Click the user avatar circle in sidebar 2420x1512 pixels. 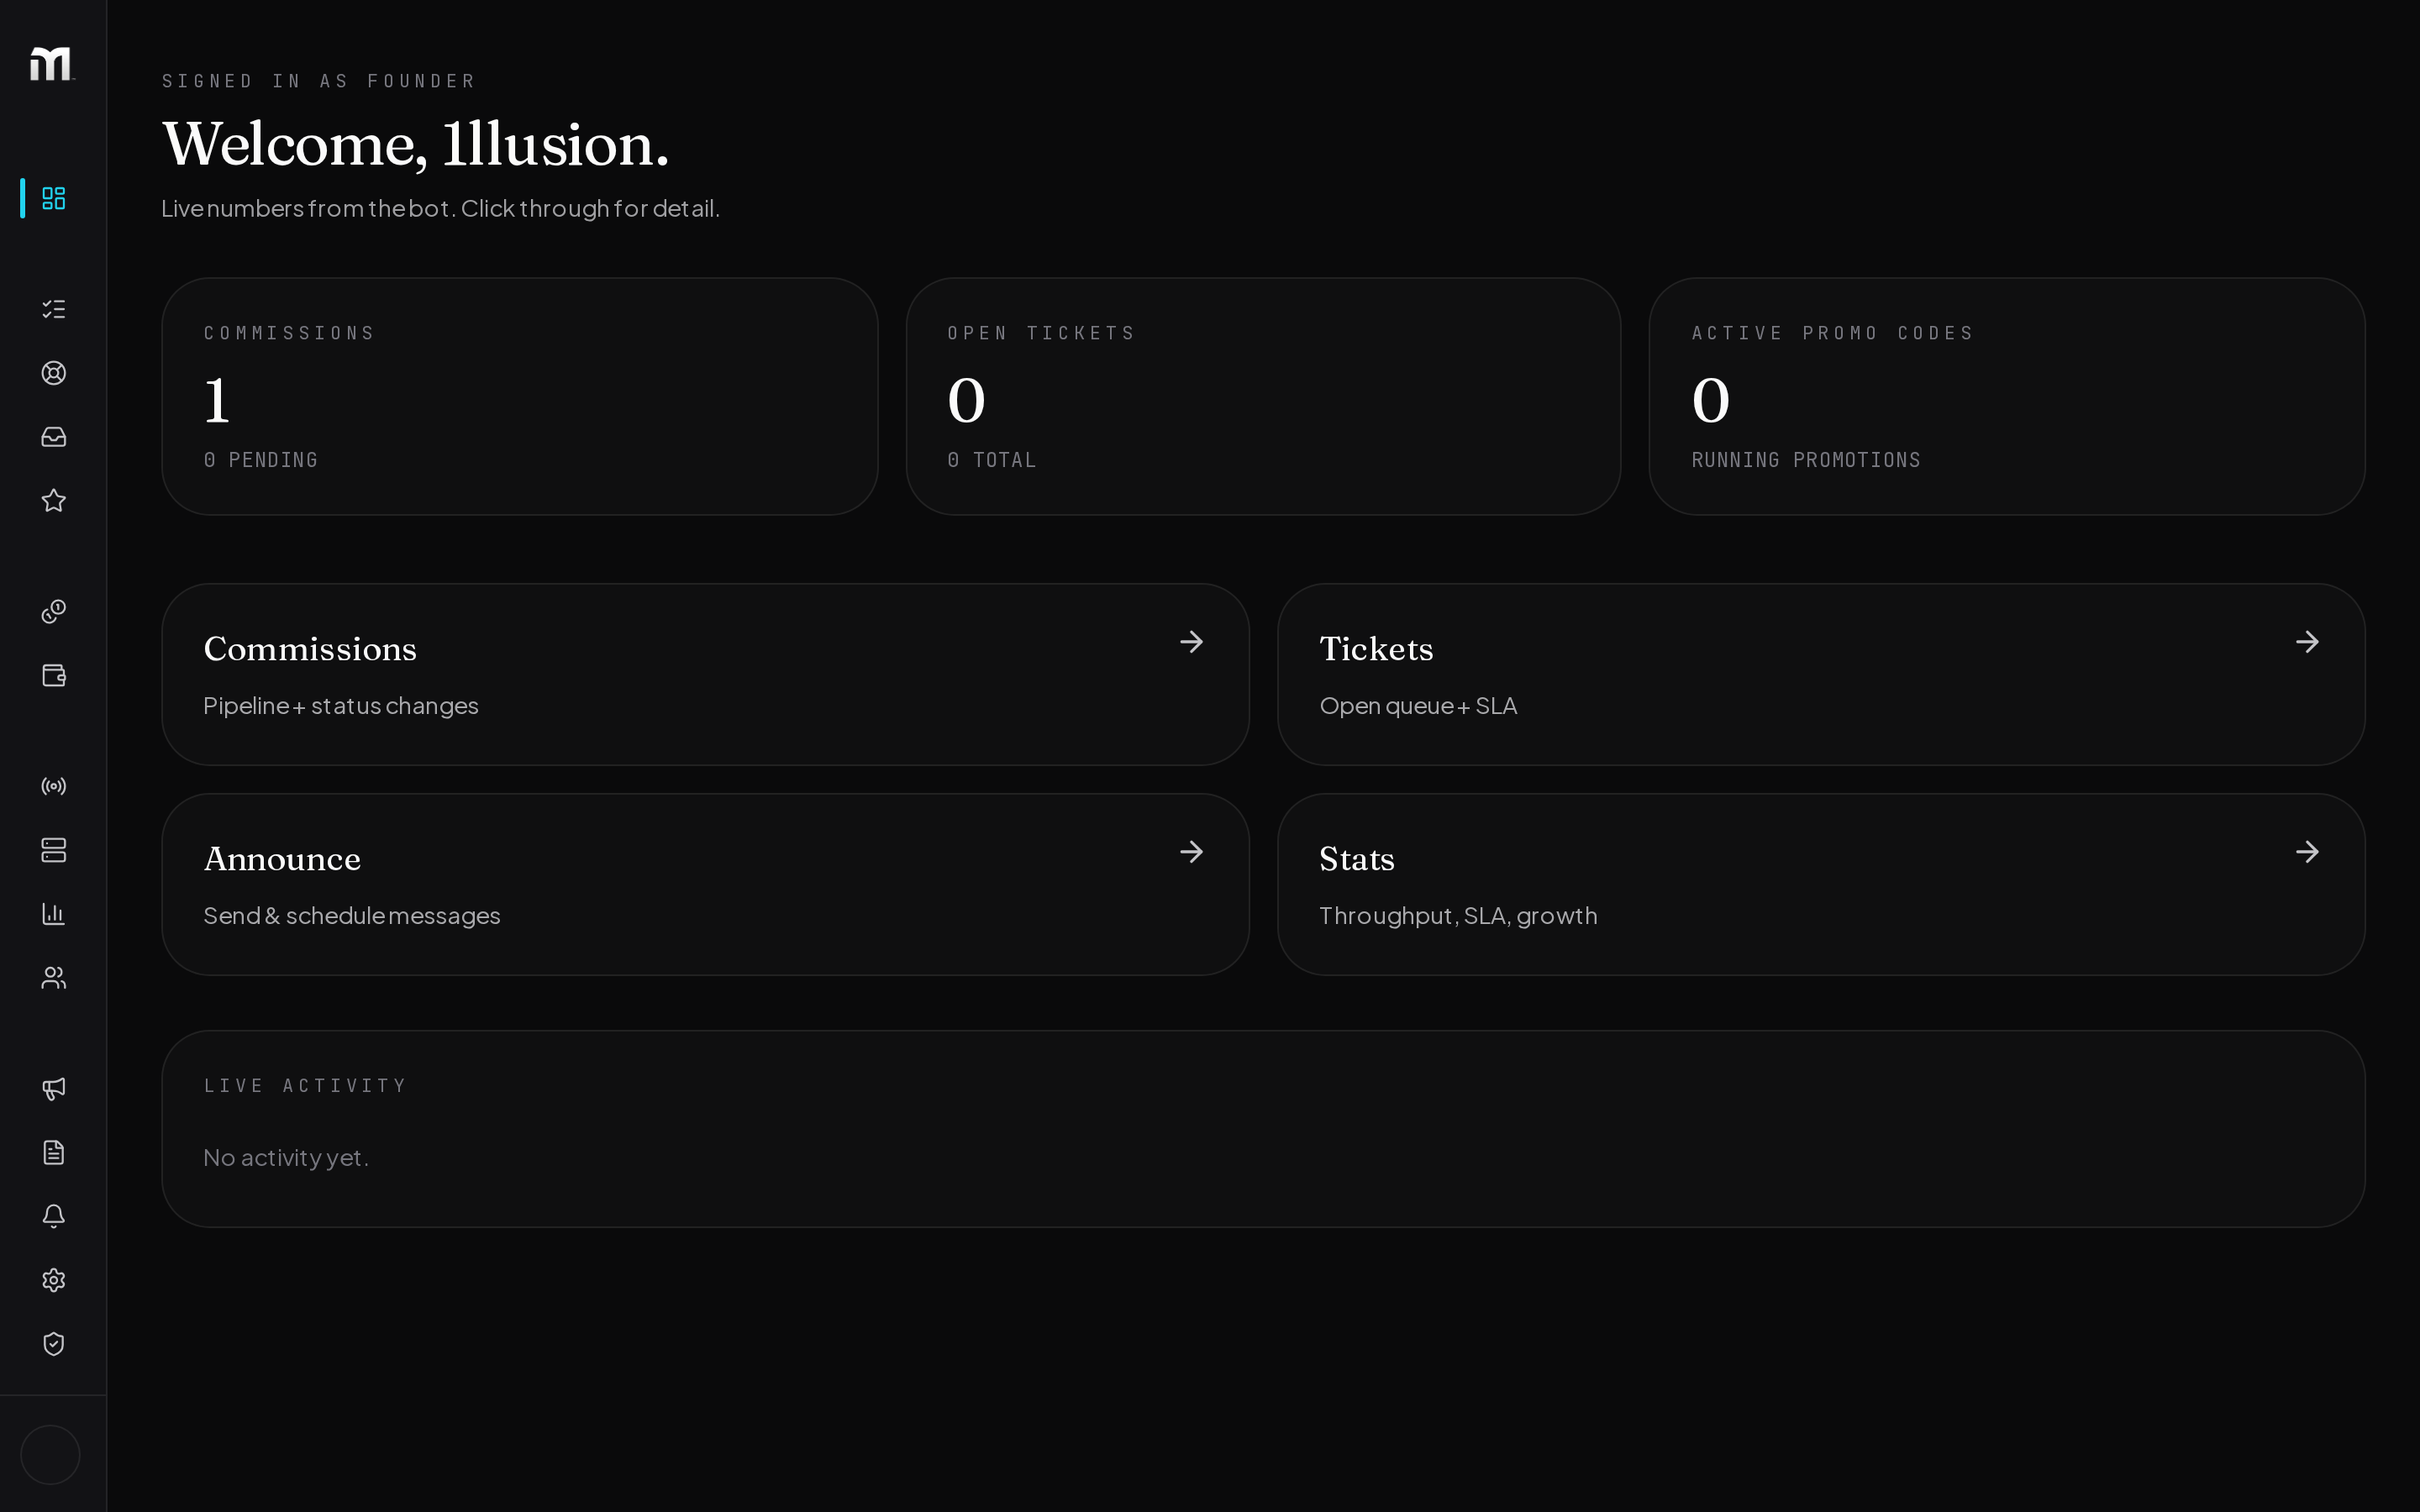tap(50, 1455)
